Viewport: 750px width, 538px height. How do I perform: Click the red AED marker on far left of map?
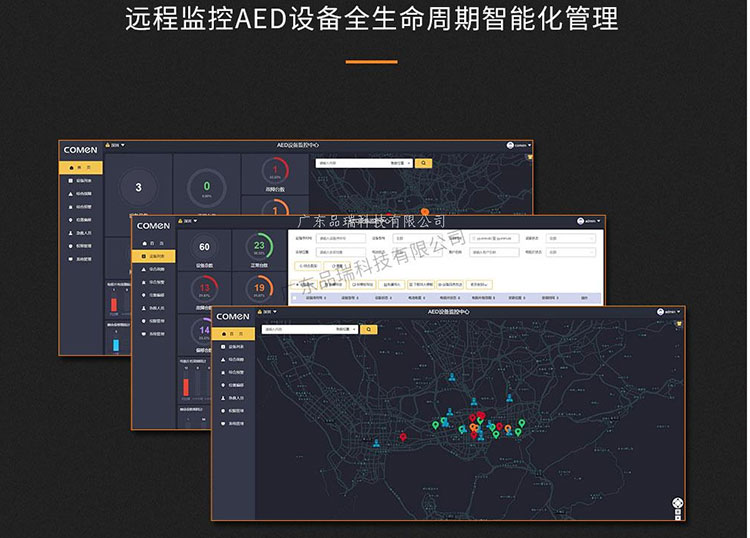click(x=403, y=436)
